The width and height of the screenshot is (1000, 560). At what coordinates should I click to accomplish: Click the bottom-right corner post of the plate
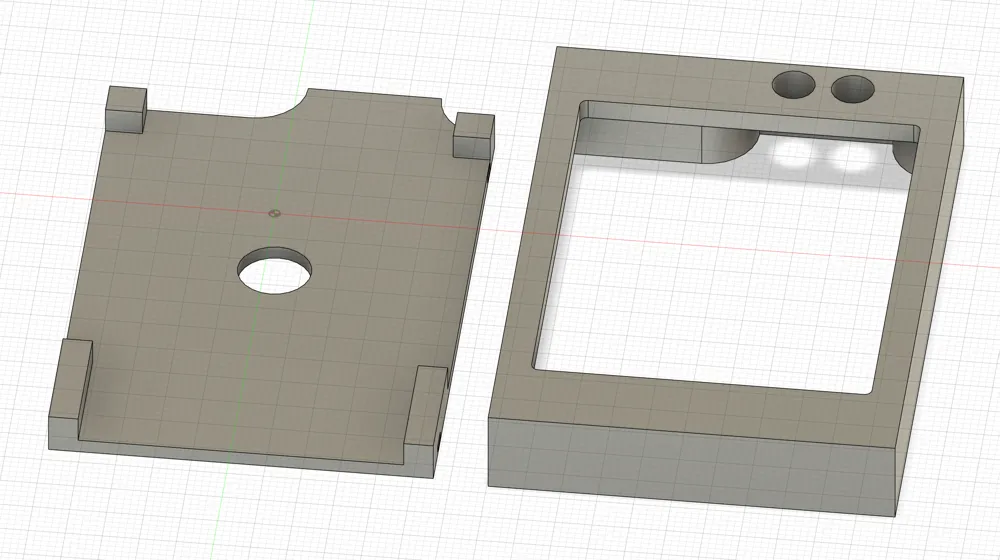(x=427, y=410)
